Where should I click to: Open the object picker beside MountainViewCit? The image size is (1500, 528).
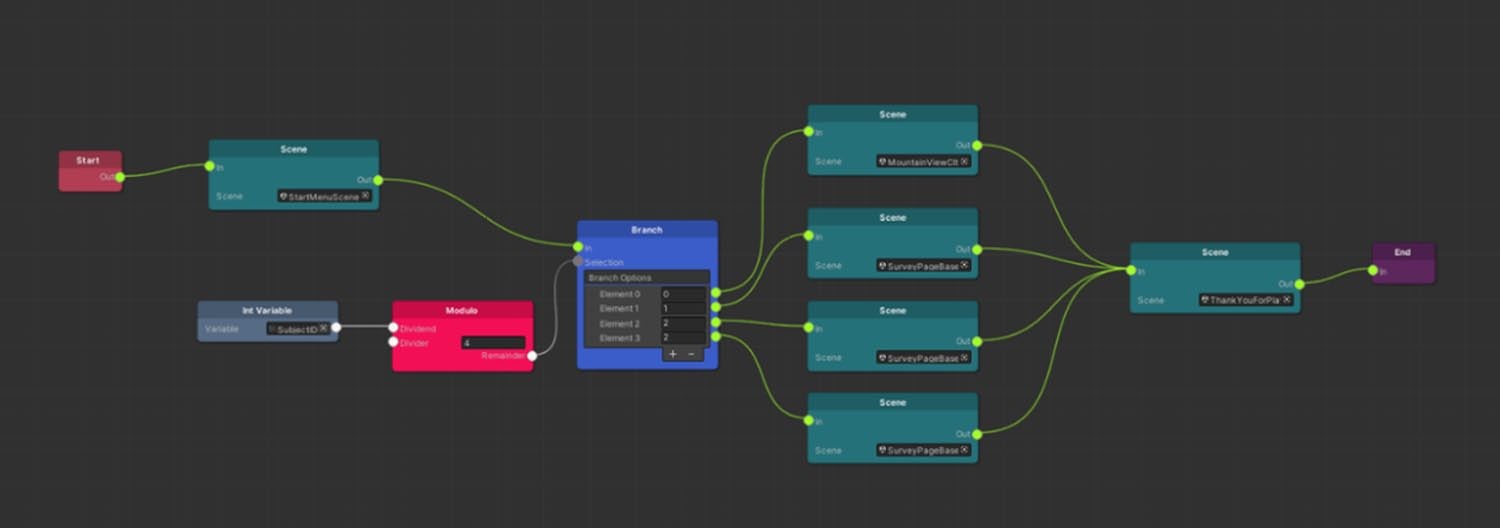click(964, 161)
